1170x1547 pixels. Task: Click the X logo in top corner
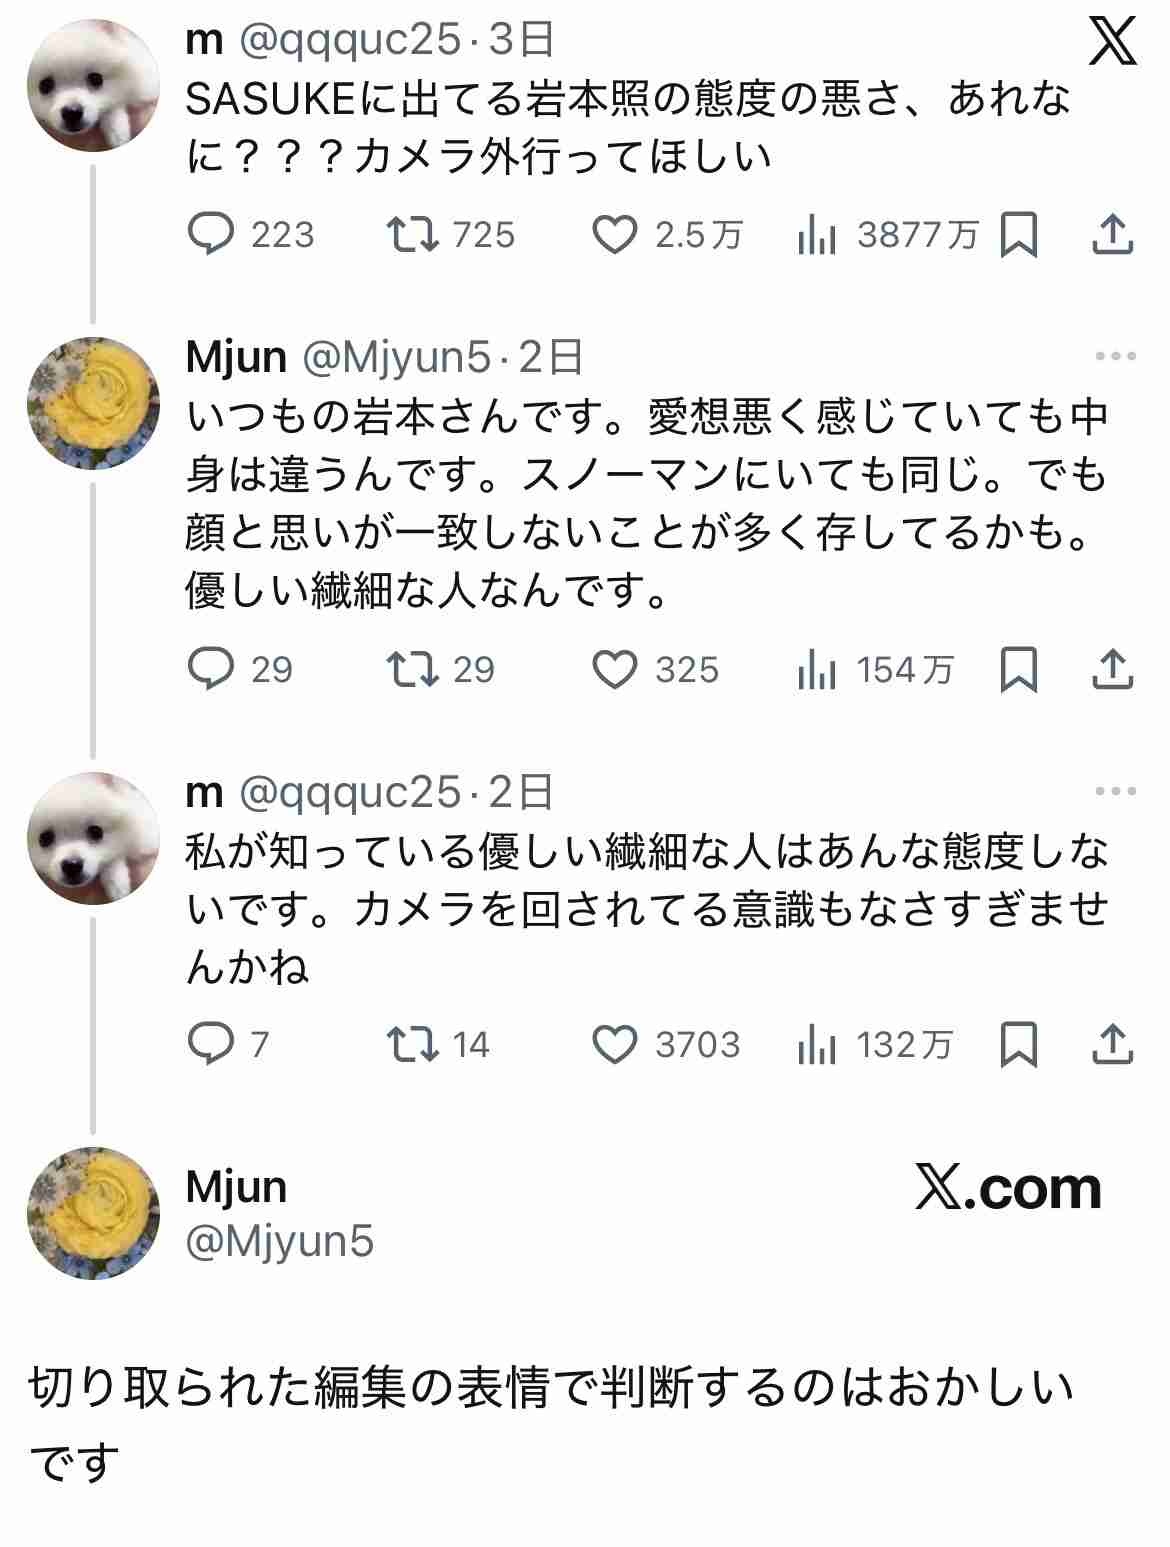pyautogui.click(x=1112, y=44)
